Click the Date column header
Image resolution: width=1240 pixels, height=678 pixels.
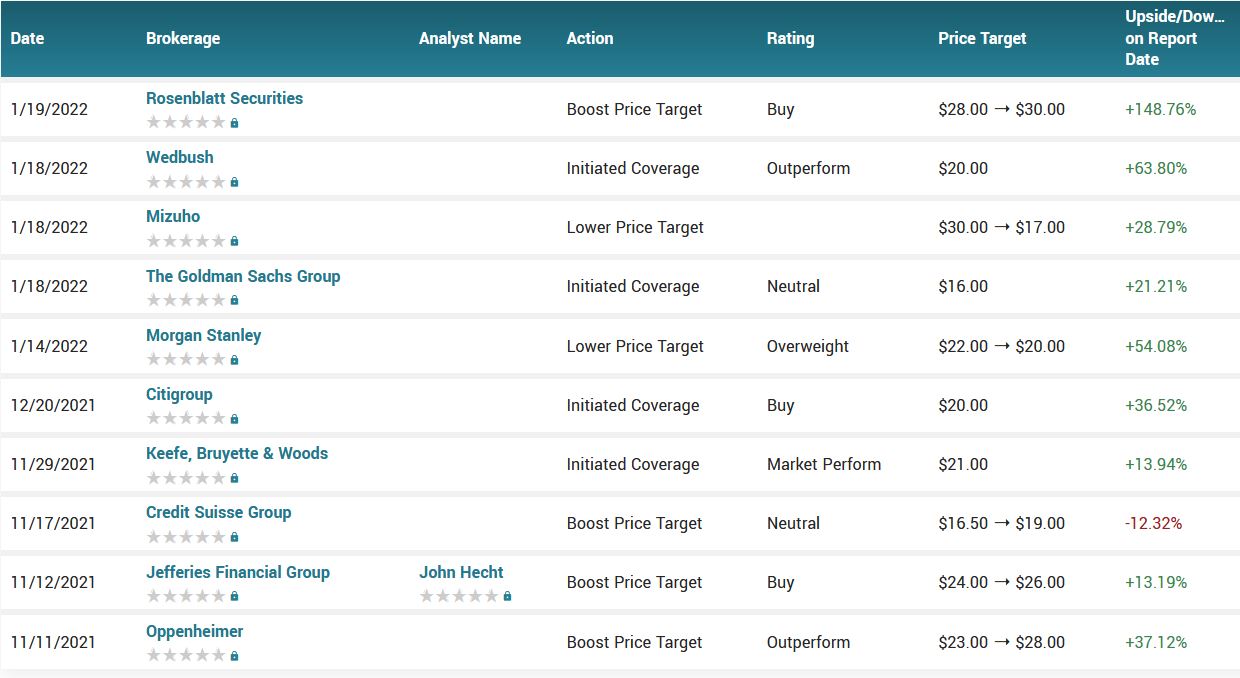[x=28, y=38]
